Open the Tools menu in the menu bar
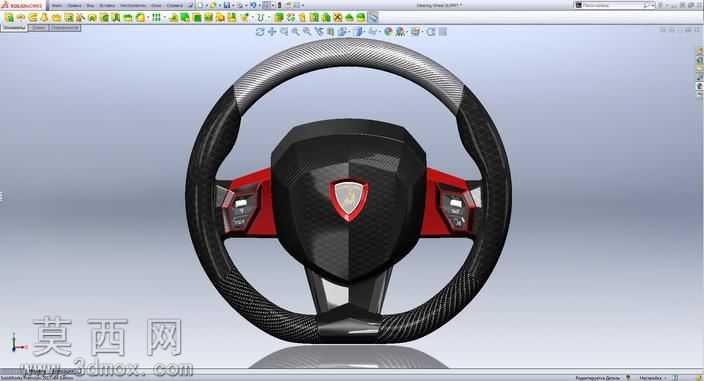This screenshot has height=381, width=704. pos(132,5)
